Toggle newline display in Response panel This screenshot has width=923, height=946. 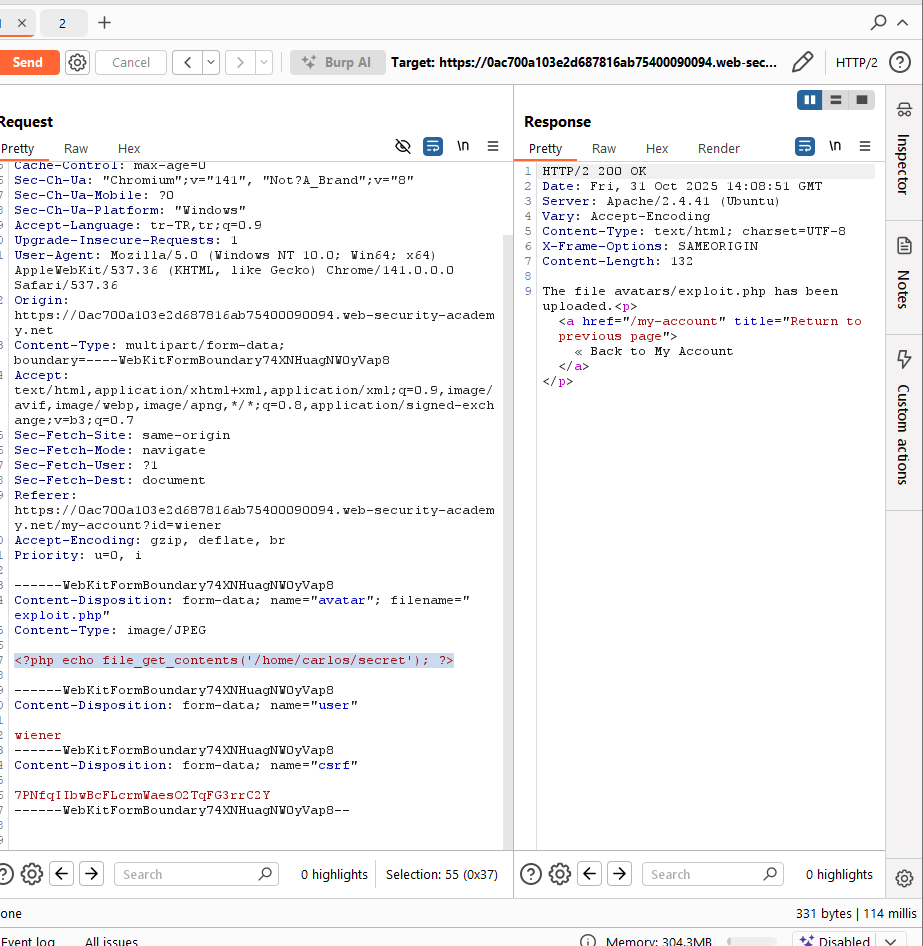tap(835, 147)
